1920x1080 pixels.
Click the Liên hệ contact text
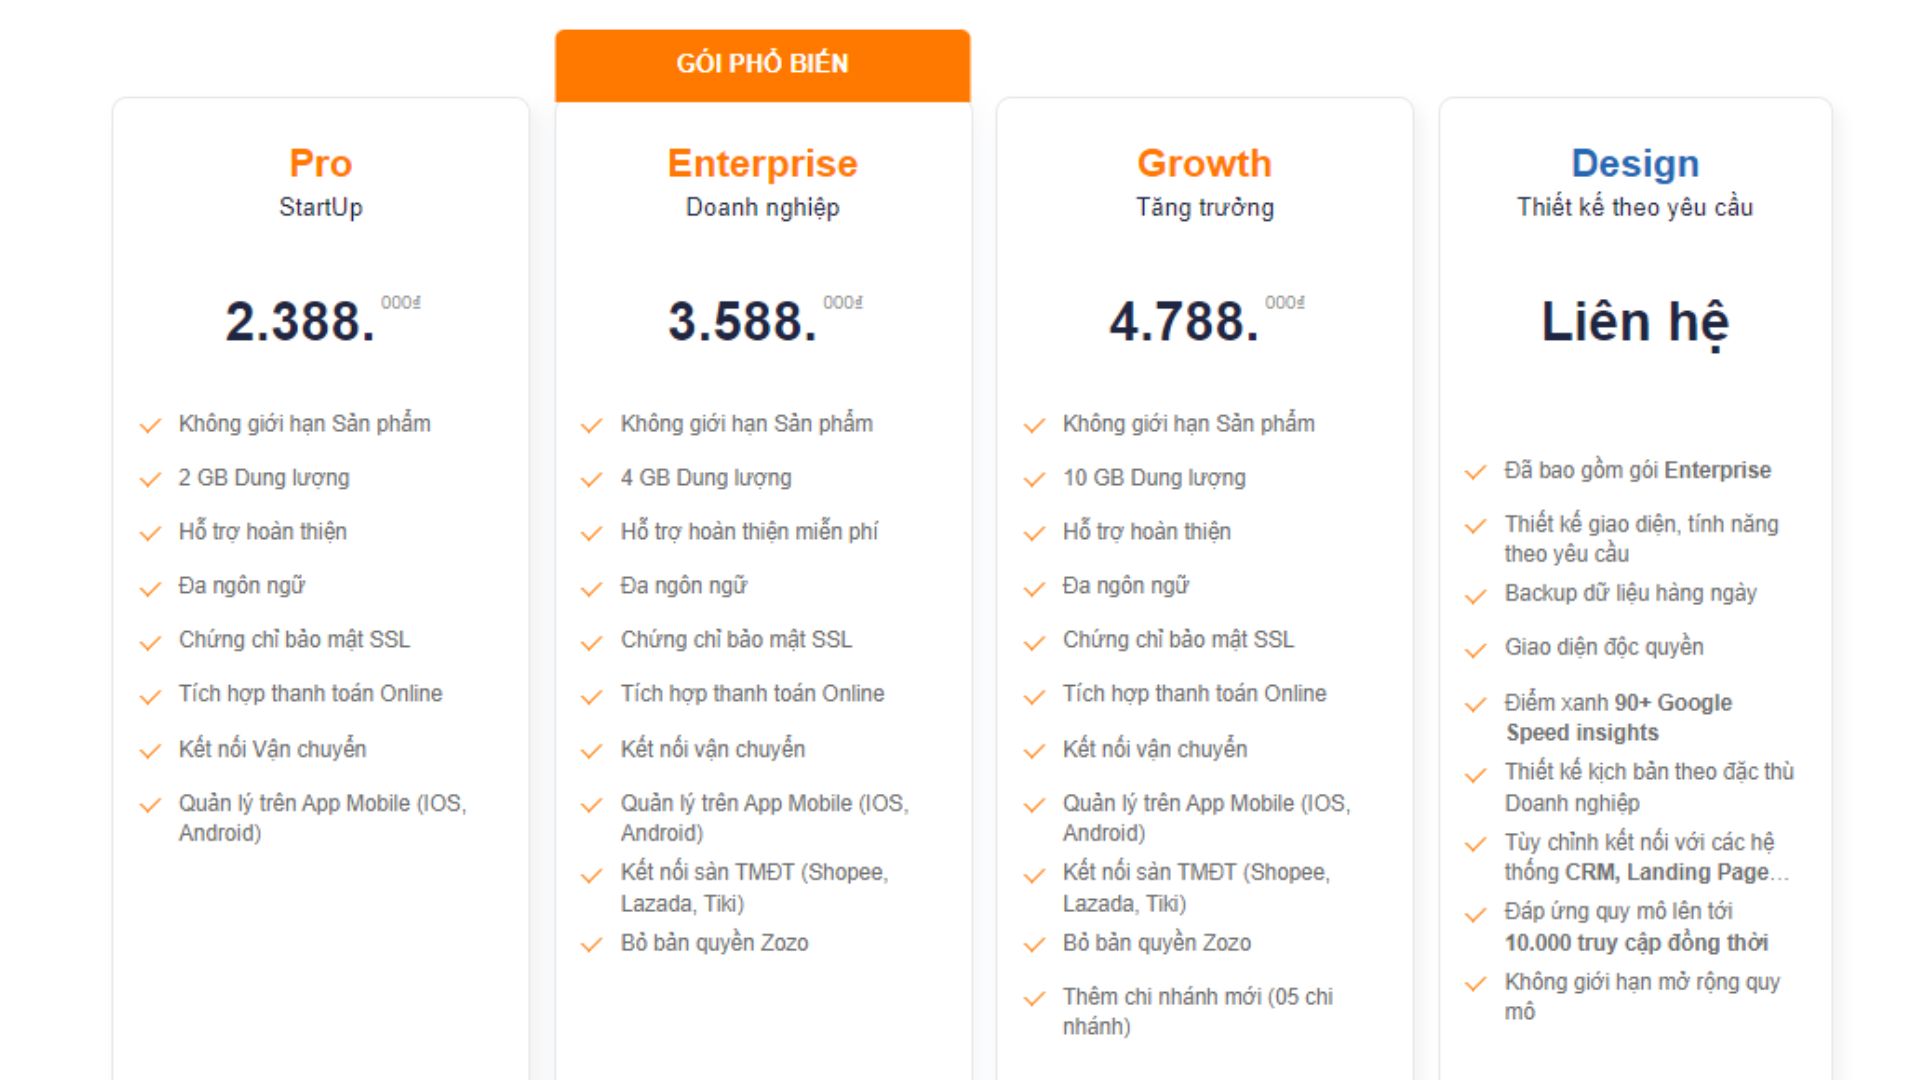point(1635,322)
